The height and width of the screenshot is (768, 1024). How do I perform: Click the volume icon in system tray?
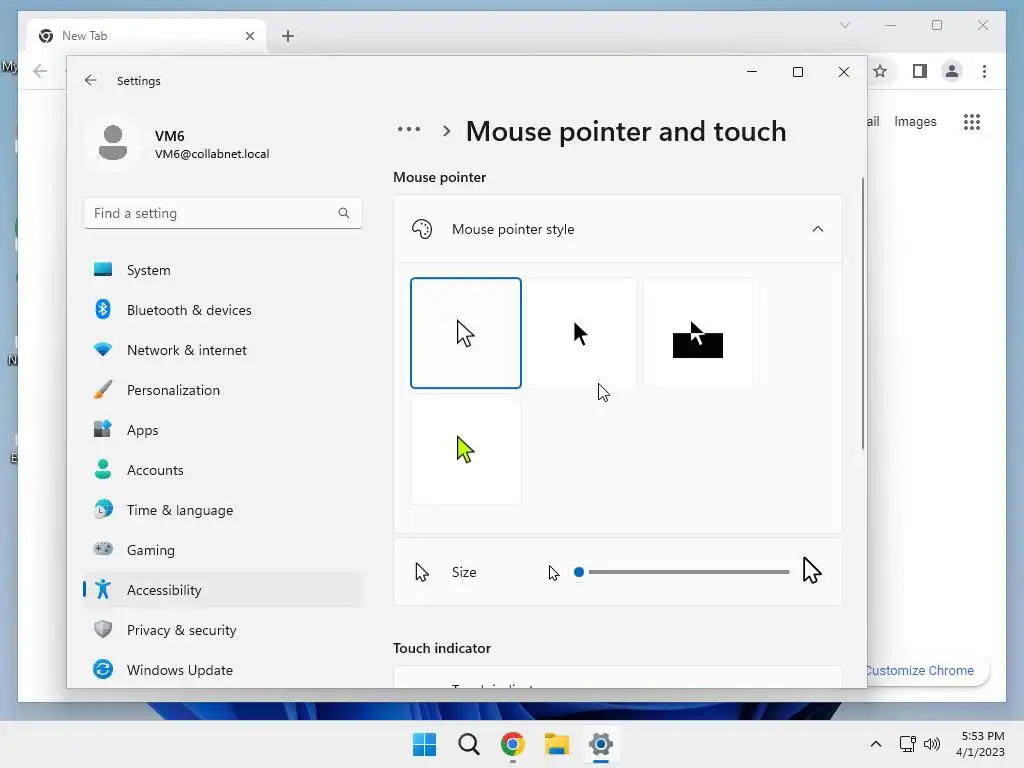point(932,744)
